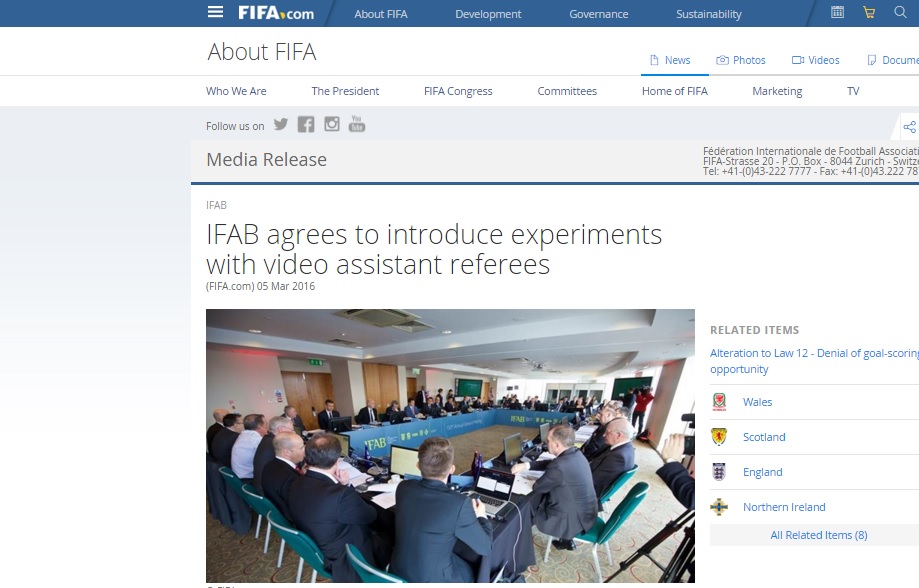Open Alteration to Law 12 related link
This screenshot has width=919, height=588.
814,361
